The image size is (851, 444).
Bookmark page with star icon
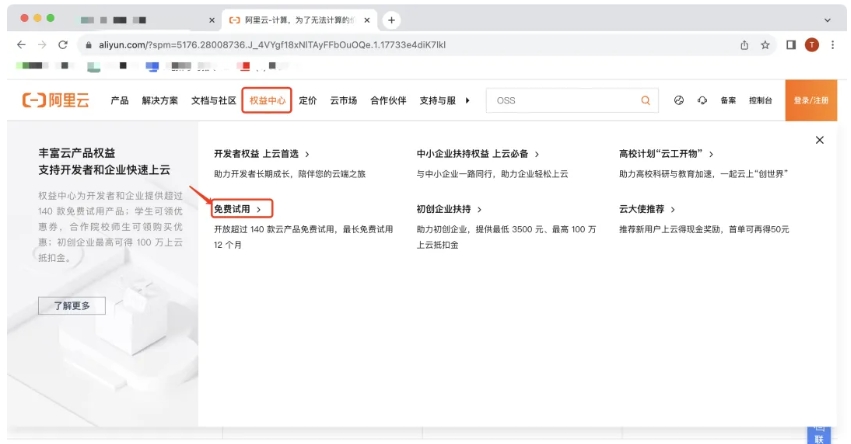(765, 45)
